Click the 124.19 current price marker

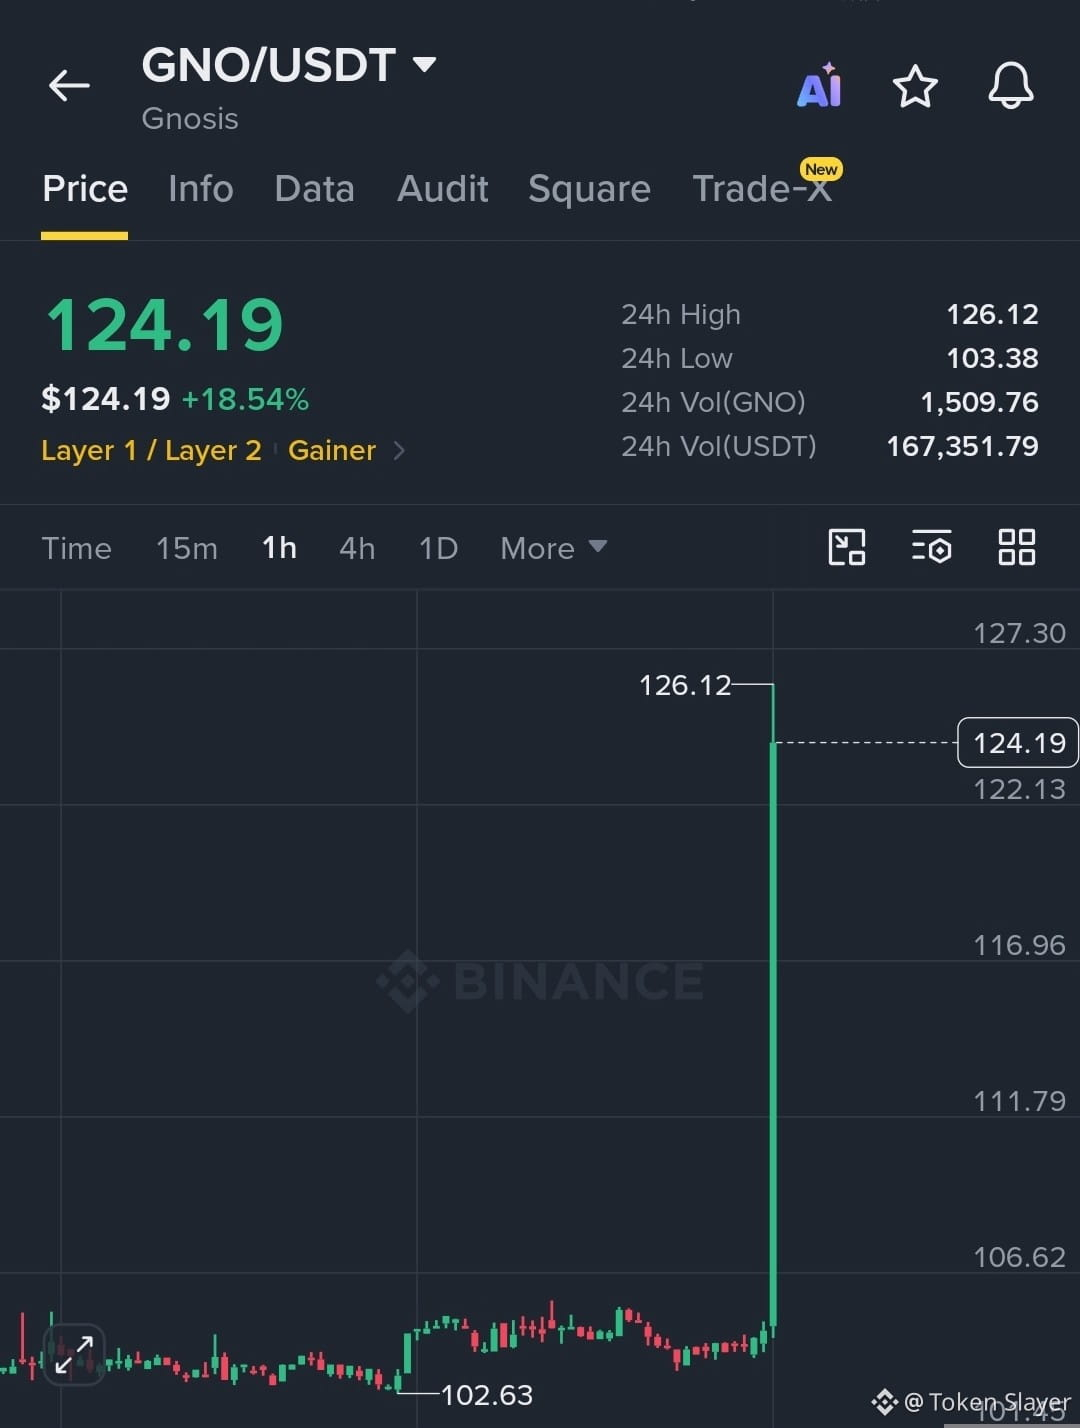point(1018,743)
